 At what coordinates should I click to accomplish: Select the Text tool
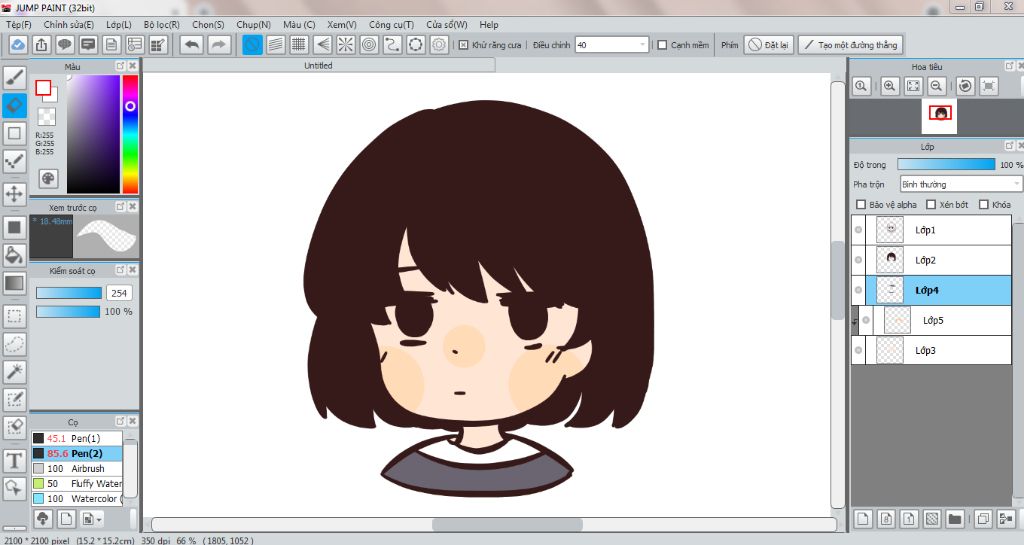[x=14, y=461]
